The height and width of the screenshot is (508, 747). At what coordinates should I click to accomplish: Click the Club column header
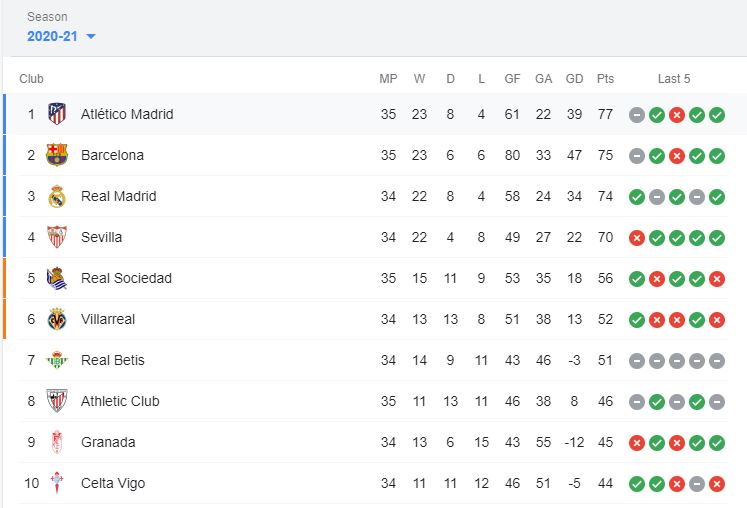[31, 79]
